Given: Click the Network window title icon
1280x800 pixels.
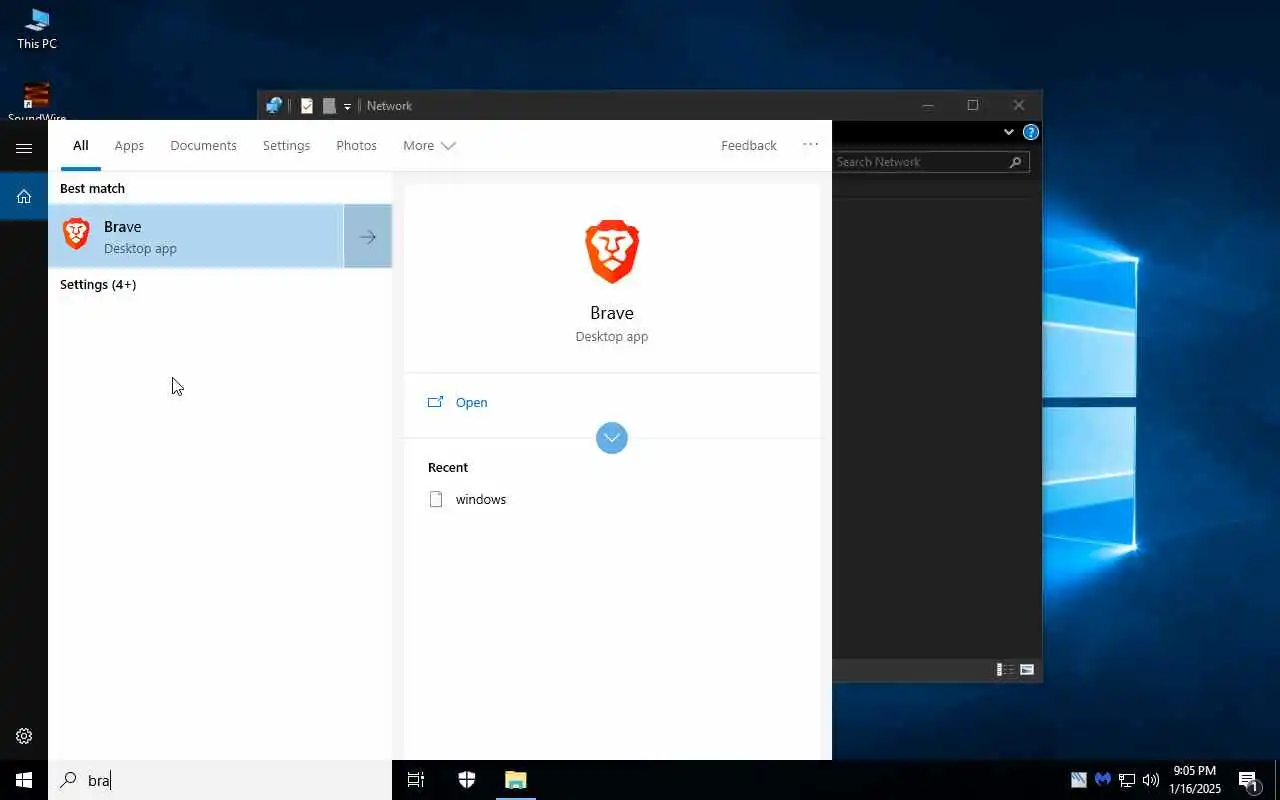Looking at the screenshot, I should 273,105.
